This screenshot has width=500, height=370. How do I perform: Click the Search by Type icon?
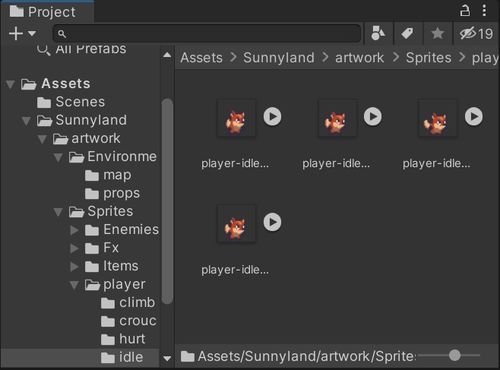click(378, 33)
